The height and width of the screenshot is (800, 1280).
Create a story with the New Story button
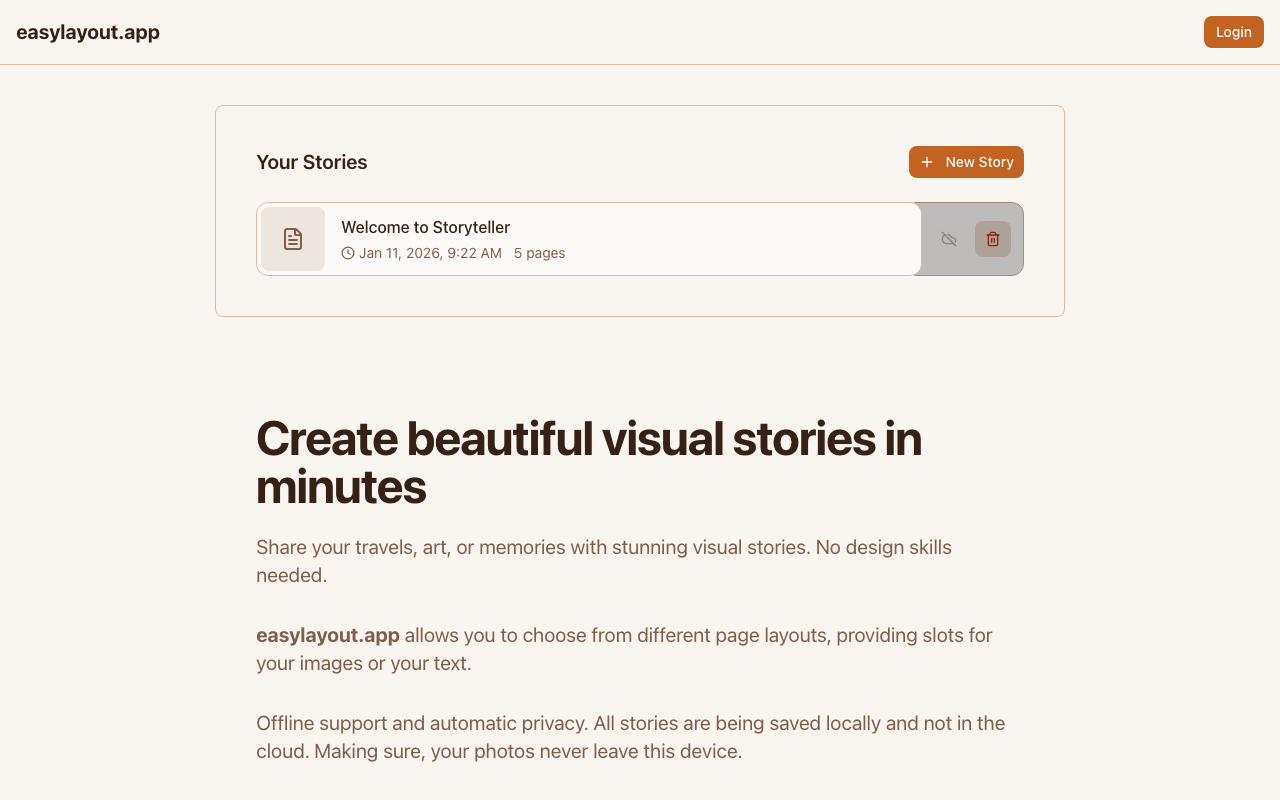click(966, 161)
